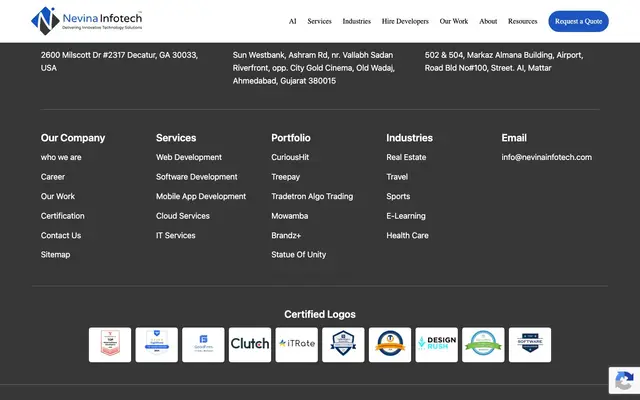
Task: View the CuriousHit portfolio project
Action: click(x=290, y=157)
